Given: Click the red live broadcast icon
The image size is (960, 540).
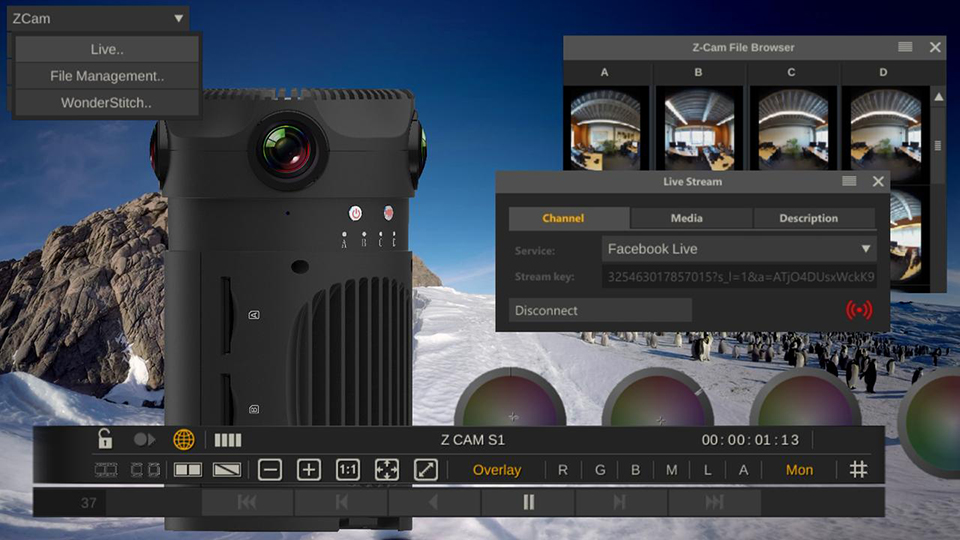Looking at the screenshot, I should (858, 310).
